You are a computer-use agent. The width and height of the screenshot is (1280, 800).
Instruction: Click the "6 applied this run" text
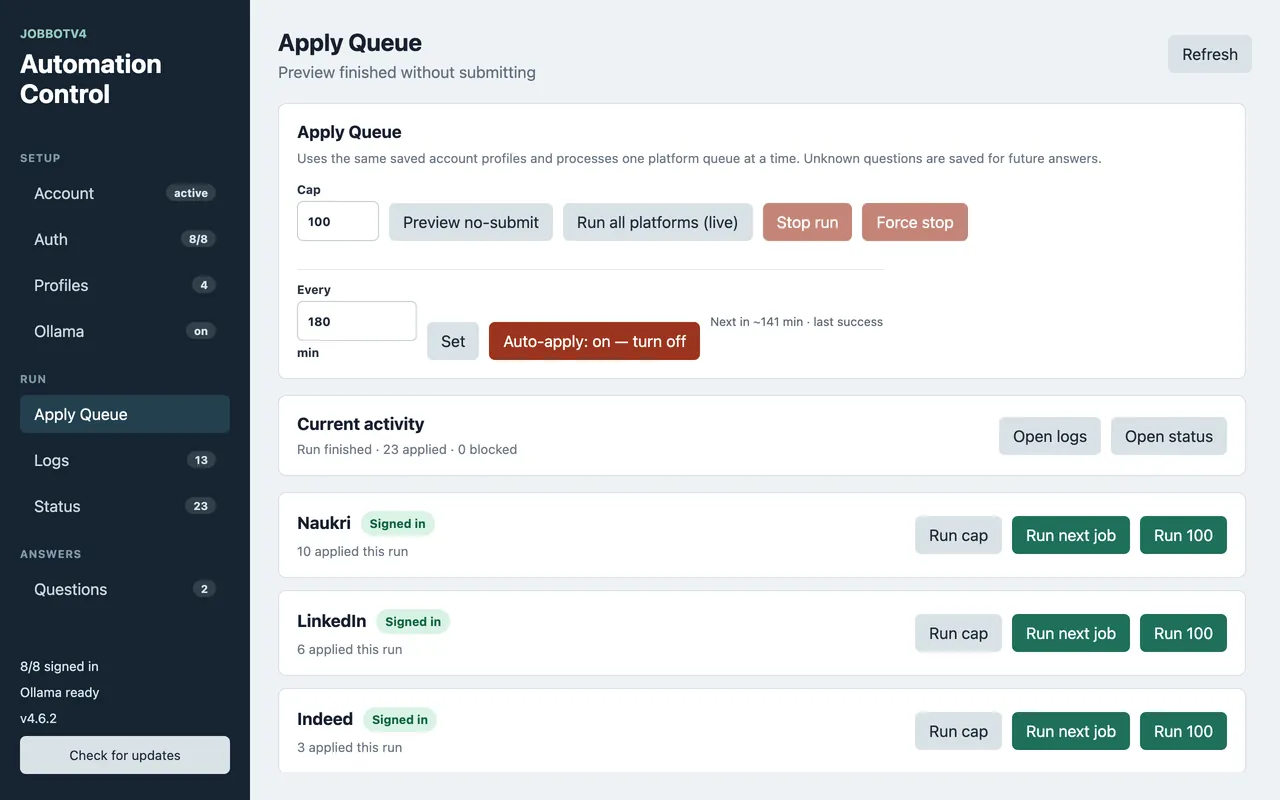pyautogui.click(x=350, y=649)
